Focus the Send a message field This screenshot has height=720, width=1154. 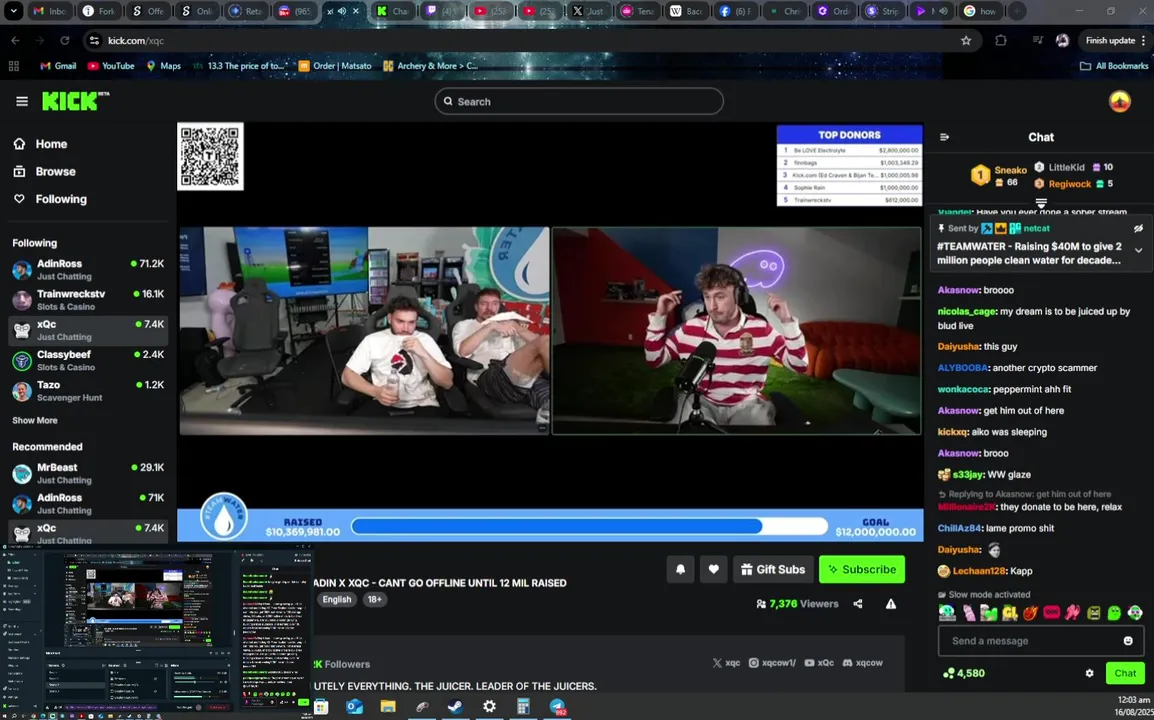coord(1041,640)
